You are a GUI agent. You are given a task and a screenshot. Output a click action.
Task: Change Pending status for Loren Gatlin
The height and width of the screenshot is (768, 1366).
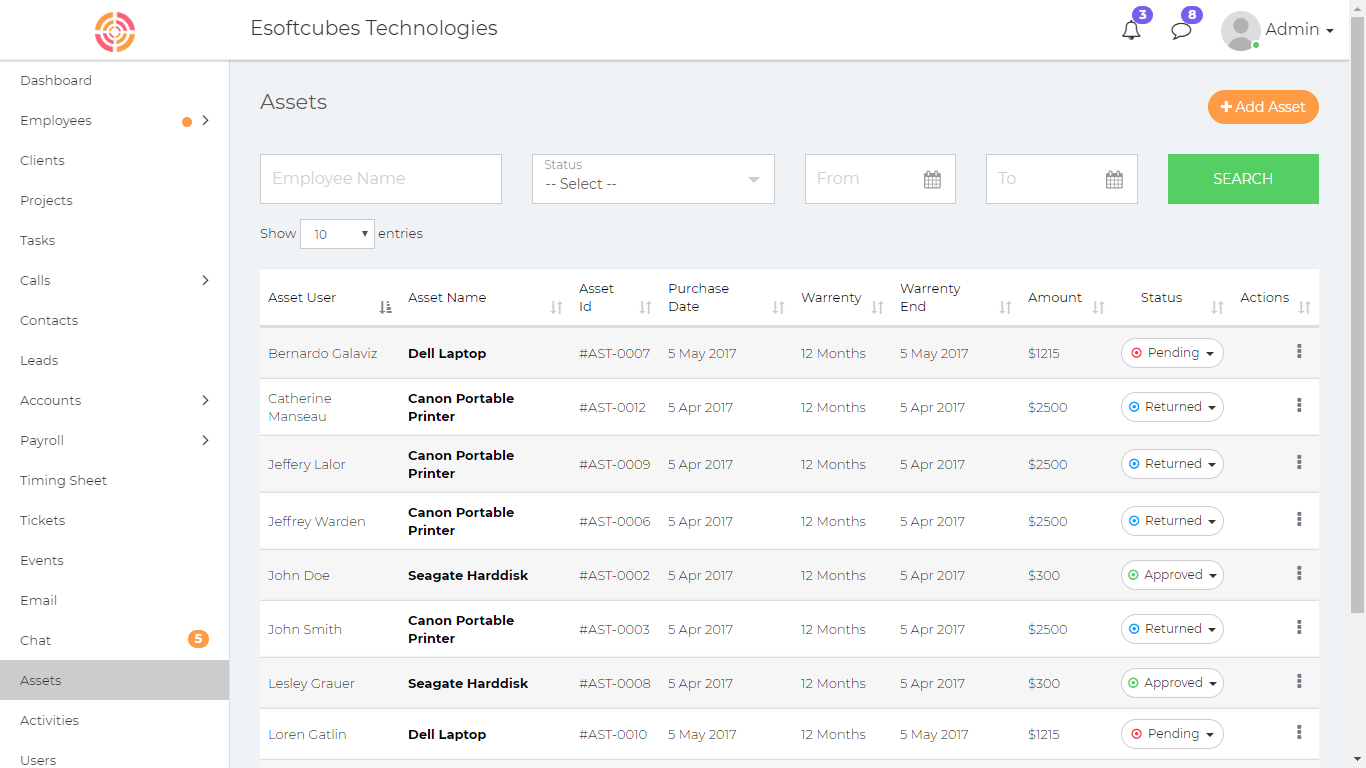tap(1172, 734)
